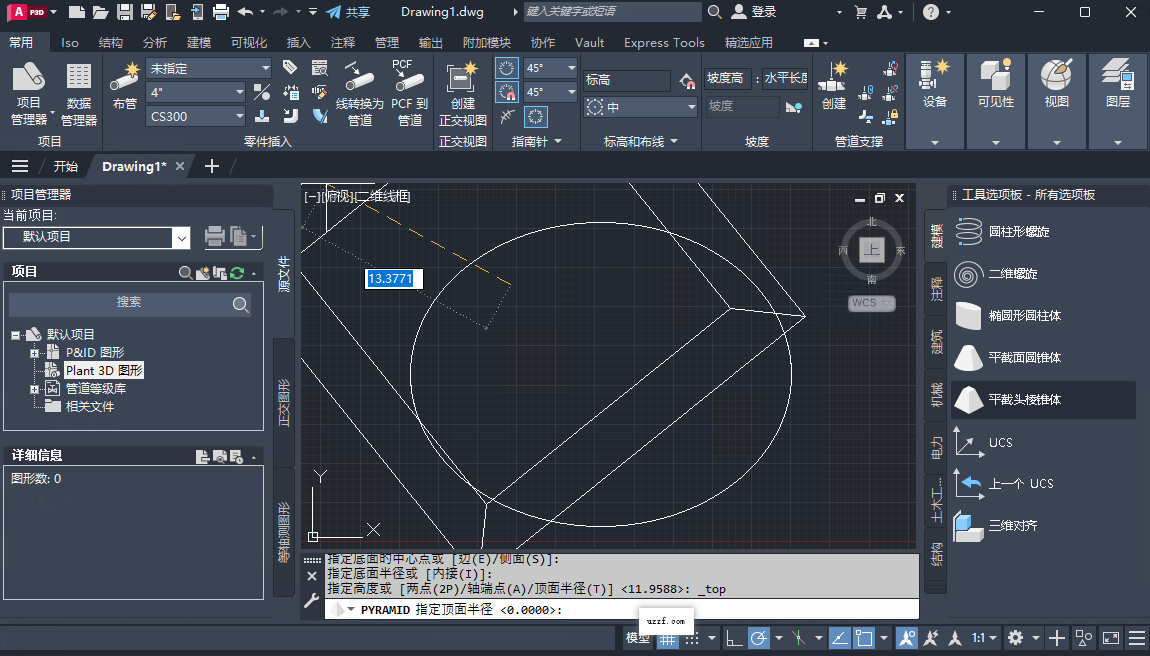Screen dimensions: 1150x656
Task: Click the 可视性 visibility tool
Action: [995, 89]
